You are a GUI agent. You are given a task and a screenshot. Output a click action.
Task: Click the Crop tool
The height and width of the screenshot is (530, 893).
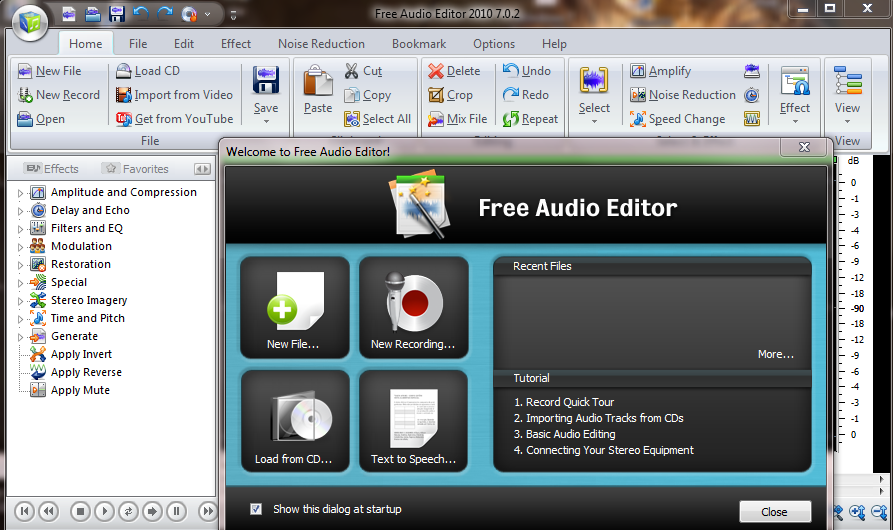pyautogui.click(x=450, y=95)
